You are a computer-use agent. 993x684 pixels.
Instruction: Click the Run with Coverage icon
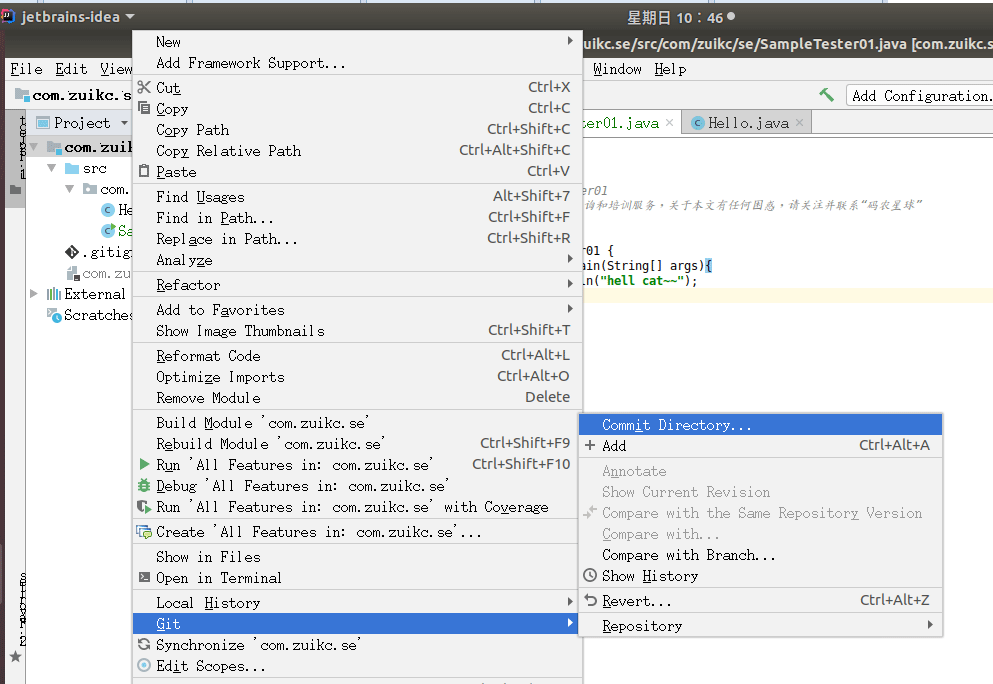(144, 507)
